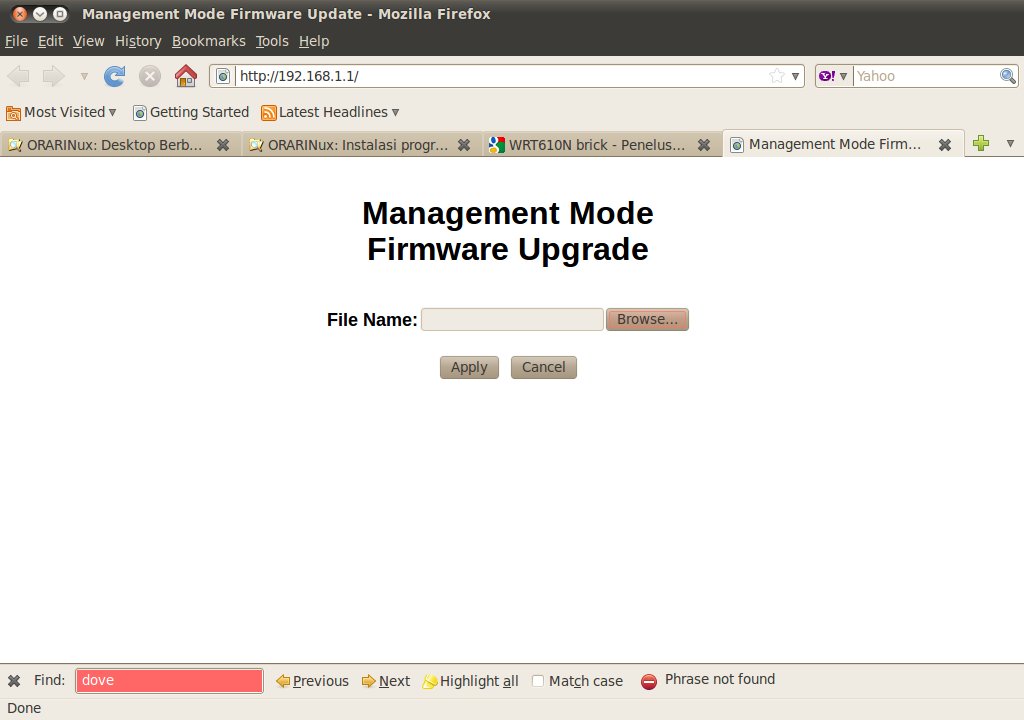Image resolution: width=1024 pixels, height=720 pixels.
Task: Toggle Highlight all in find bar
Action: (470, 681)
